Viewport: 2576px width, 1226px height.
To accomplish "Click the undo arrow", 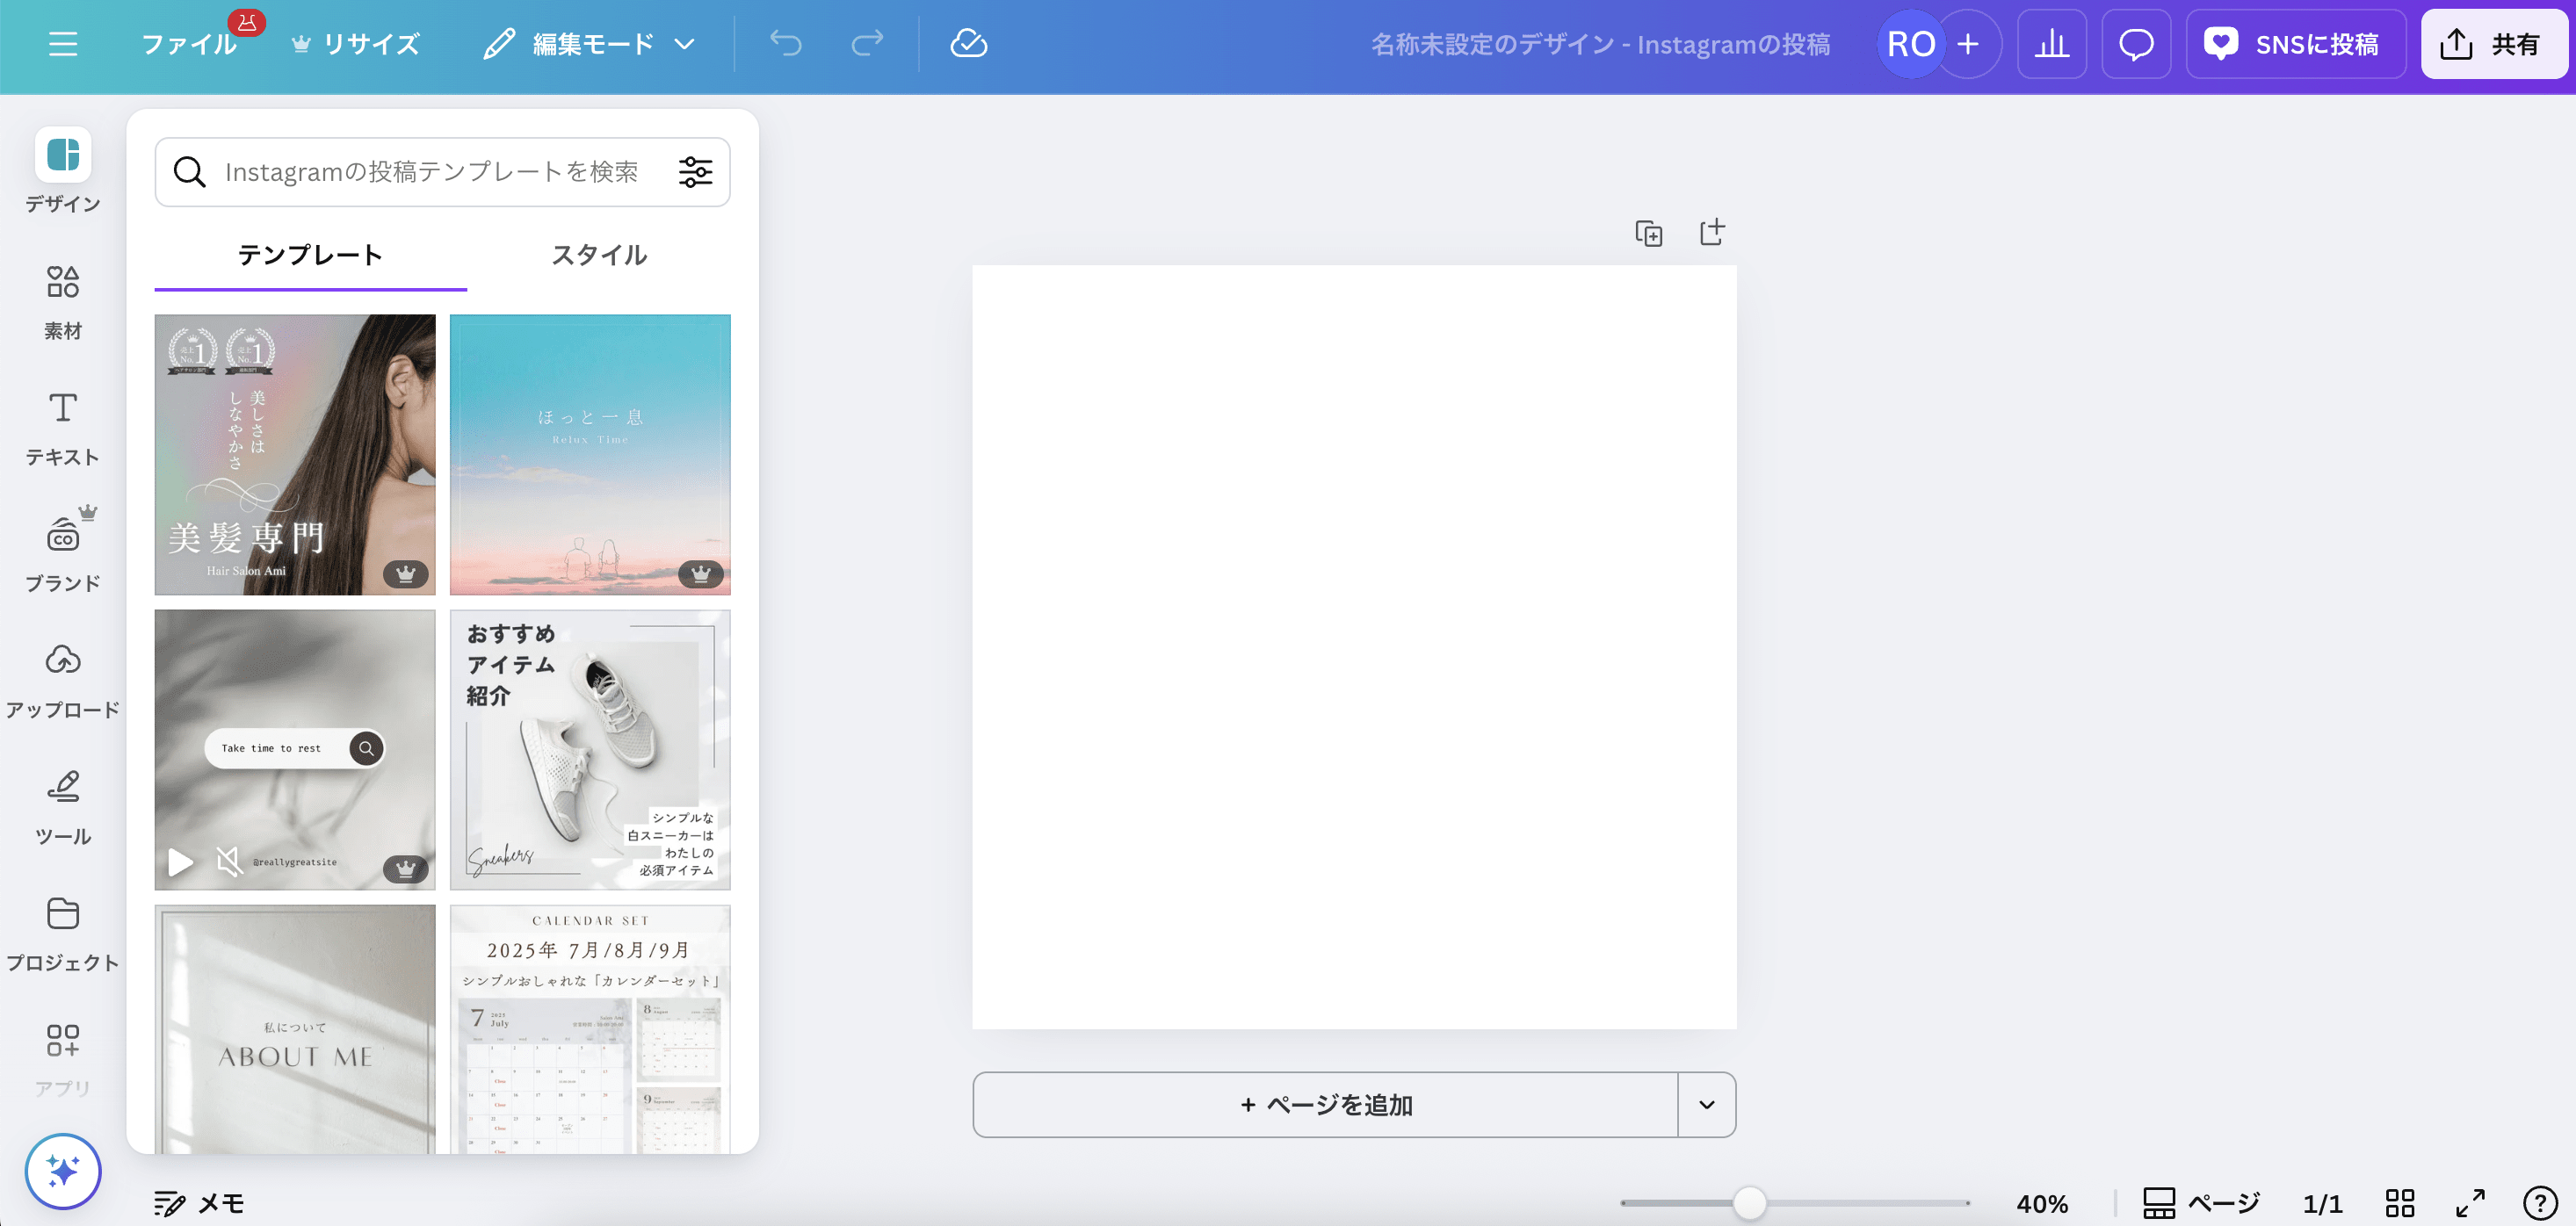I will 787,43.
